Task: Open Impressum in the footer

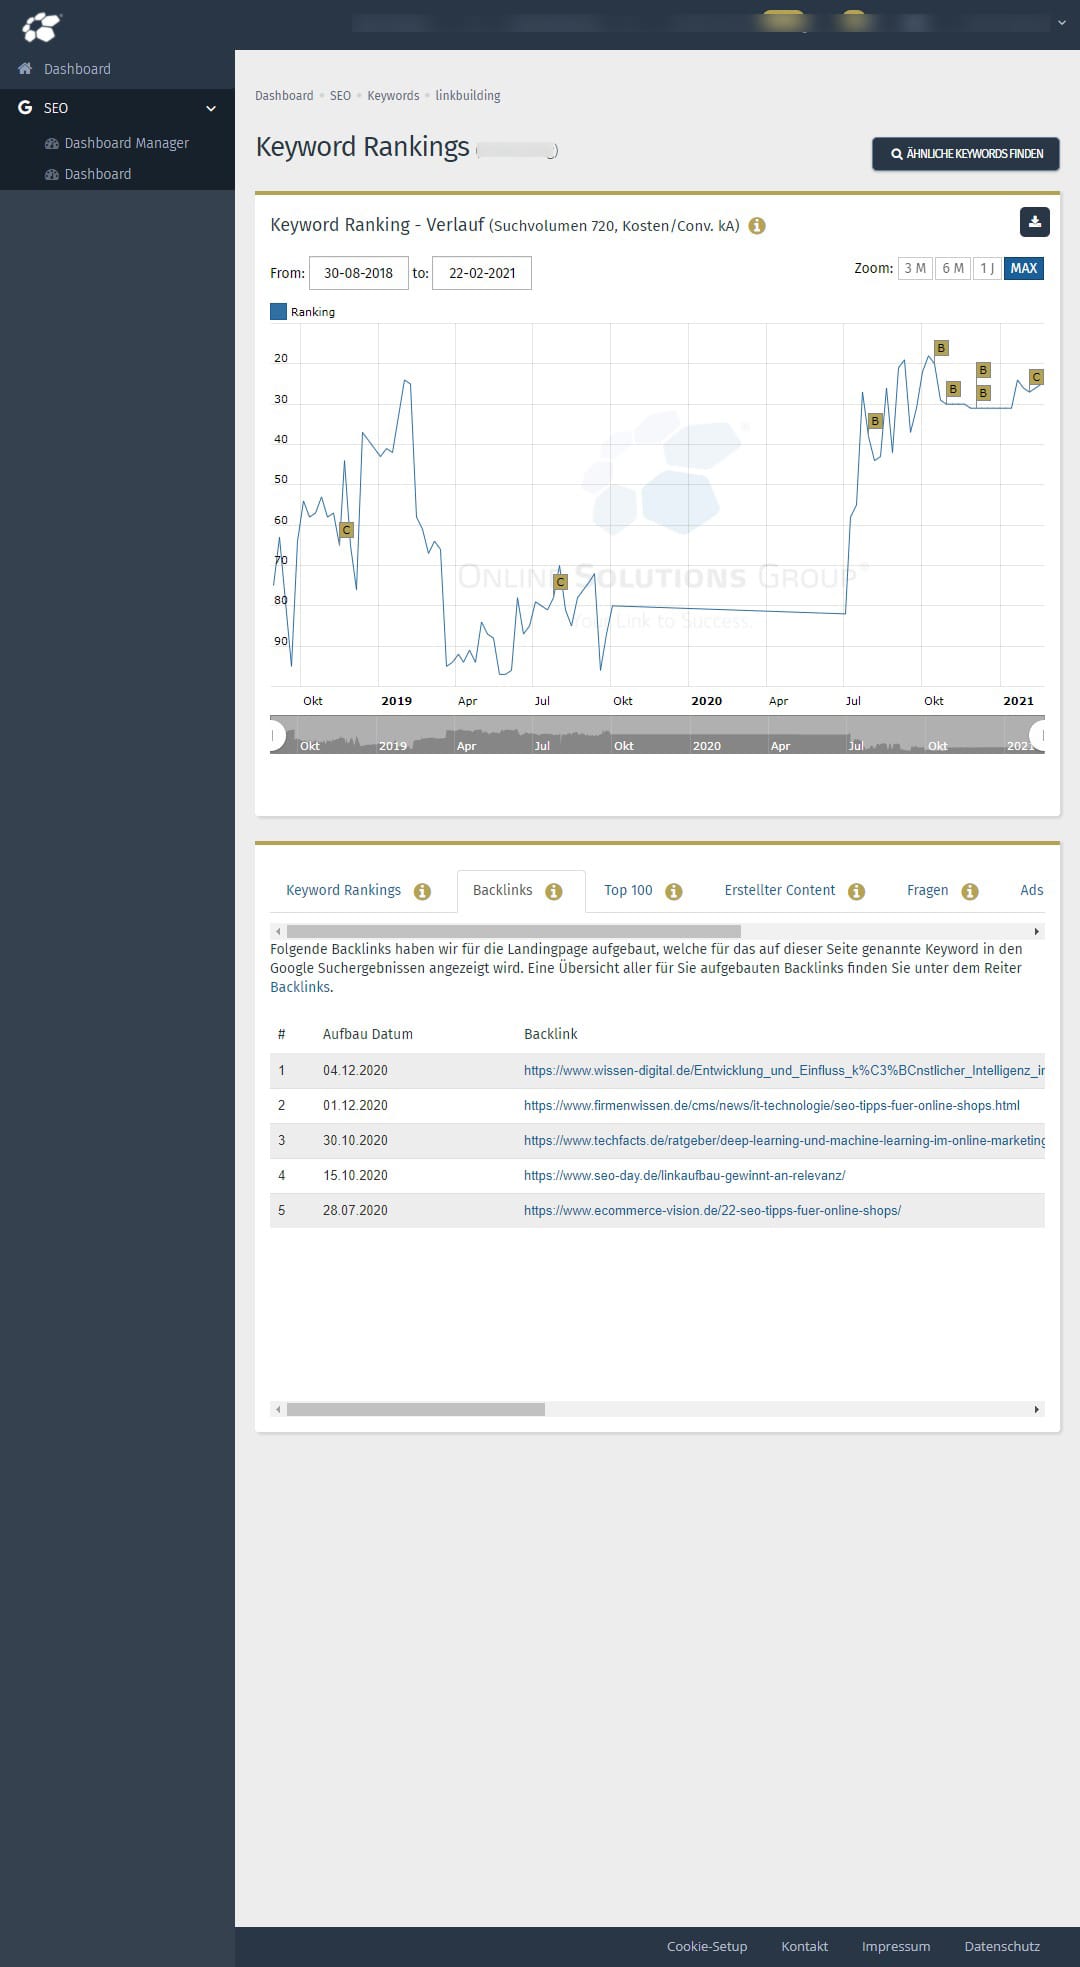Action: coord(896,1947)
